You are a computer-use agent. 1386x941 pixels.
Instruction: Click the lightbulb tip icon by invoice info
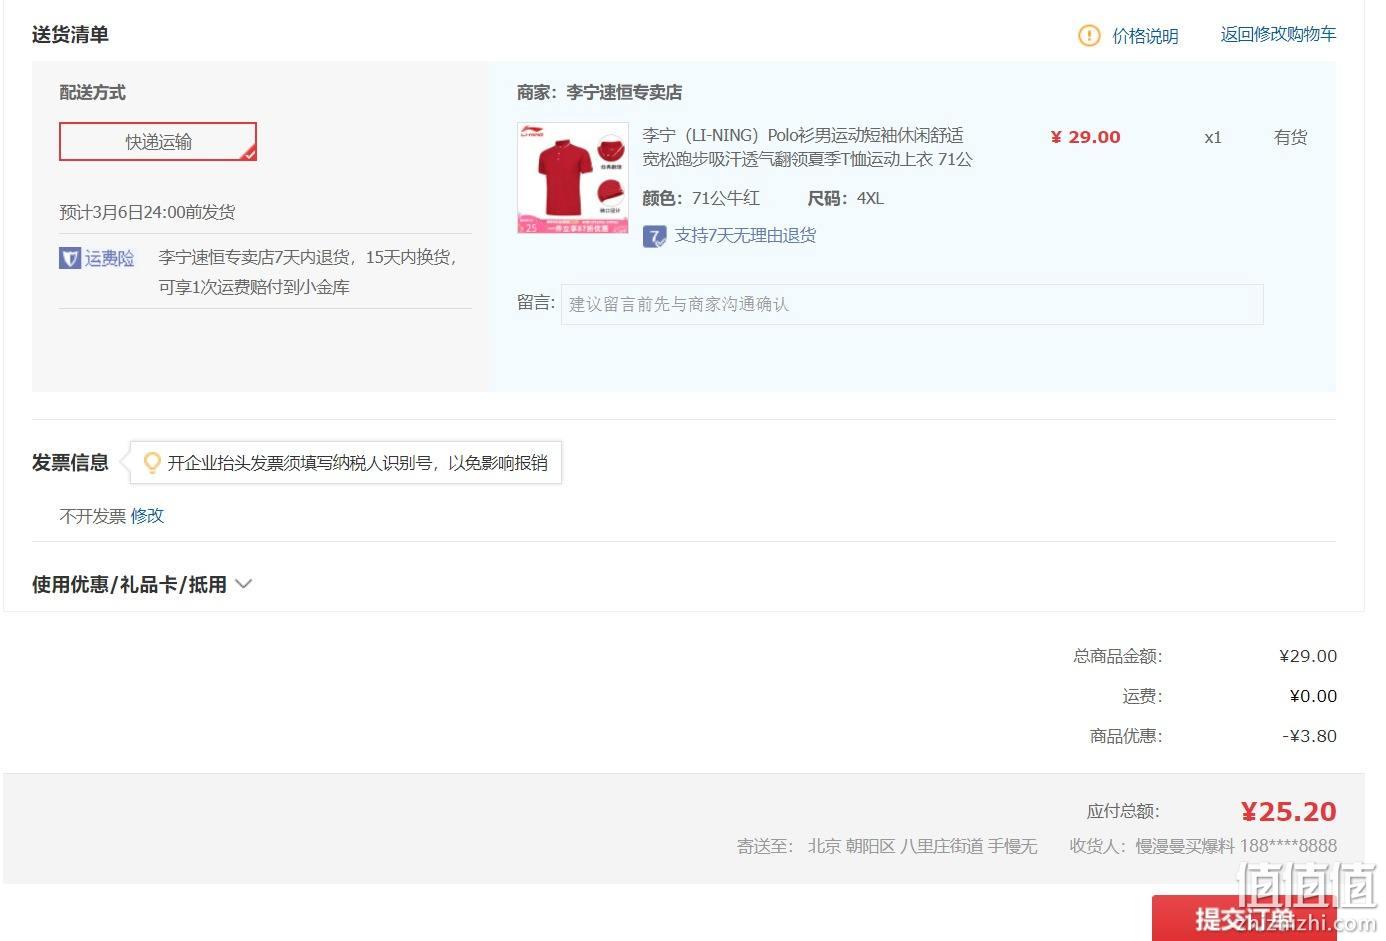[x=152, y=463]
